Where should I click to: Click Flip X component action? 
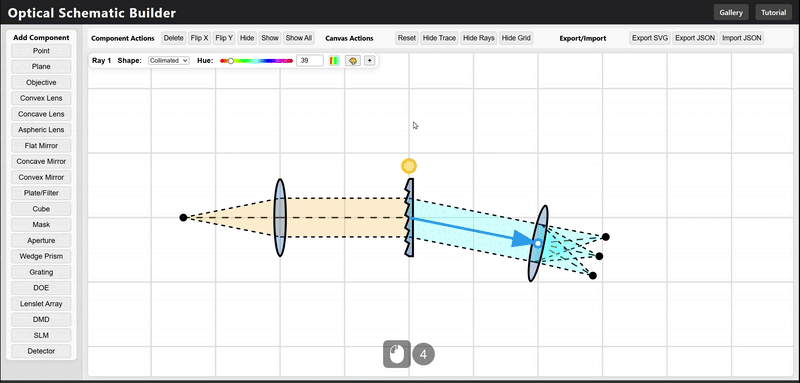coord(199,38)
